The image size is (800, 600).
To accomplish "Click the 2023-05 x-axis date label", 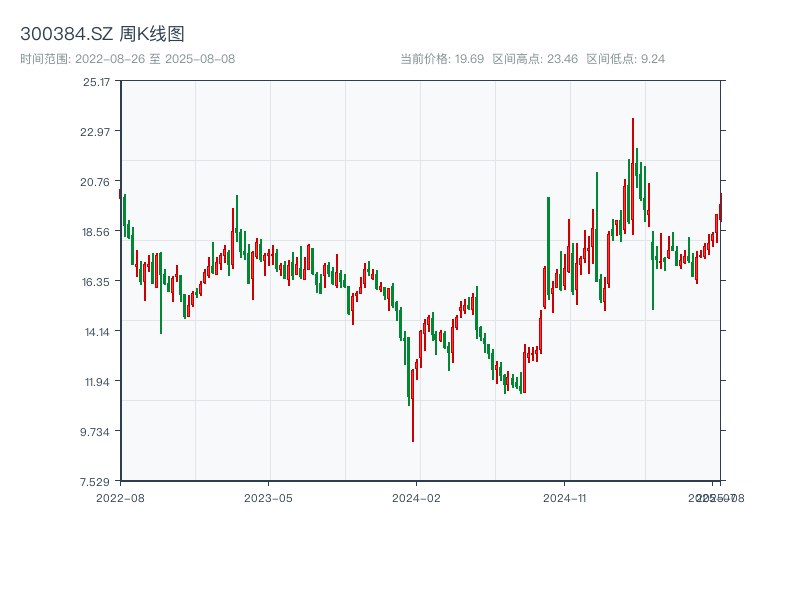I will [268, 497].
